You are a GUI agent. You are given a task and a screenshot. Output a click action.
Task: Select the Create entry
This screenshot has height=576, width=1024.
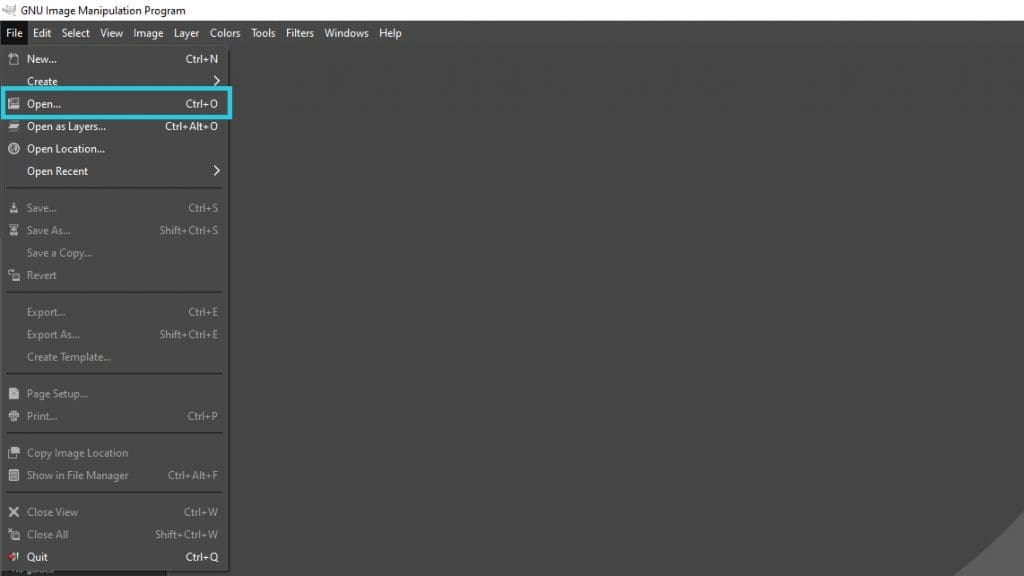(x=114, y=81)
